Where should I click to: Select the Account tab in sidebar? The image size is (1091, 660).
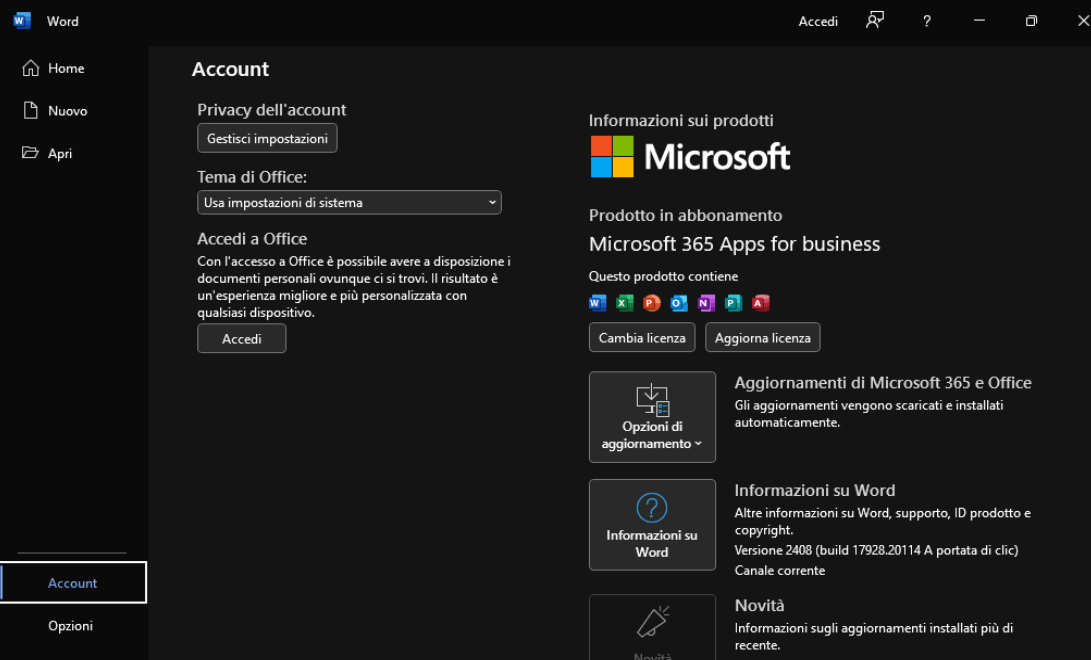(74, 583)
